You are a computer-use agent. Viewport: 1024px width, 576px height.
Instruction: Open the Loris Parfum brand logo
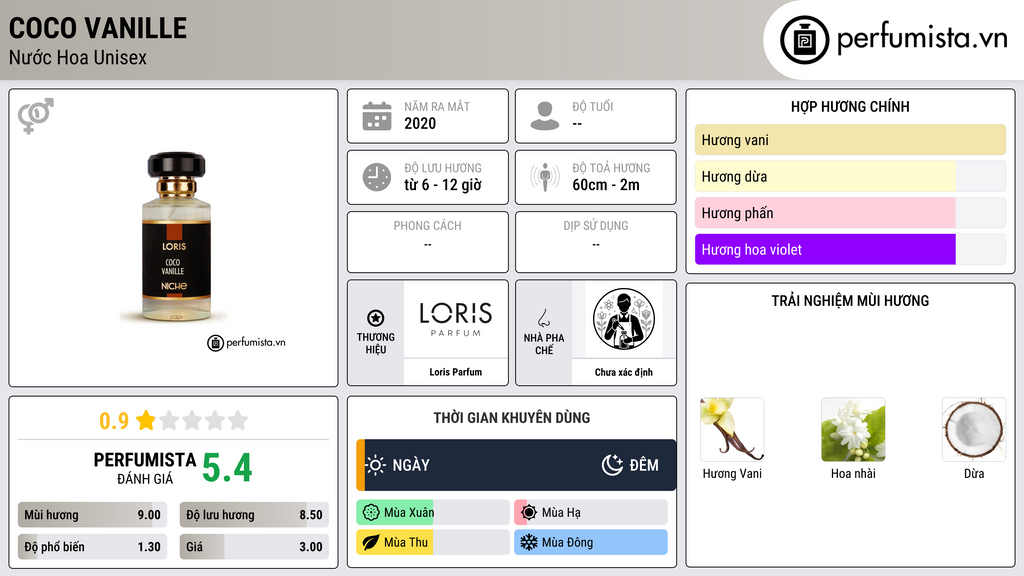coord(456,319)
